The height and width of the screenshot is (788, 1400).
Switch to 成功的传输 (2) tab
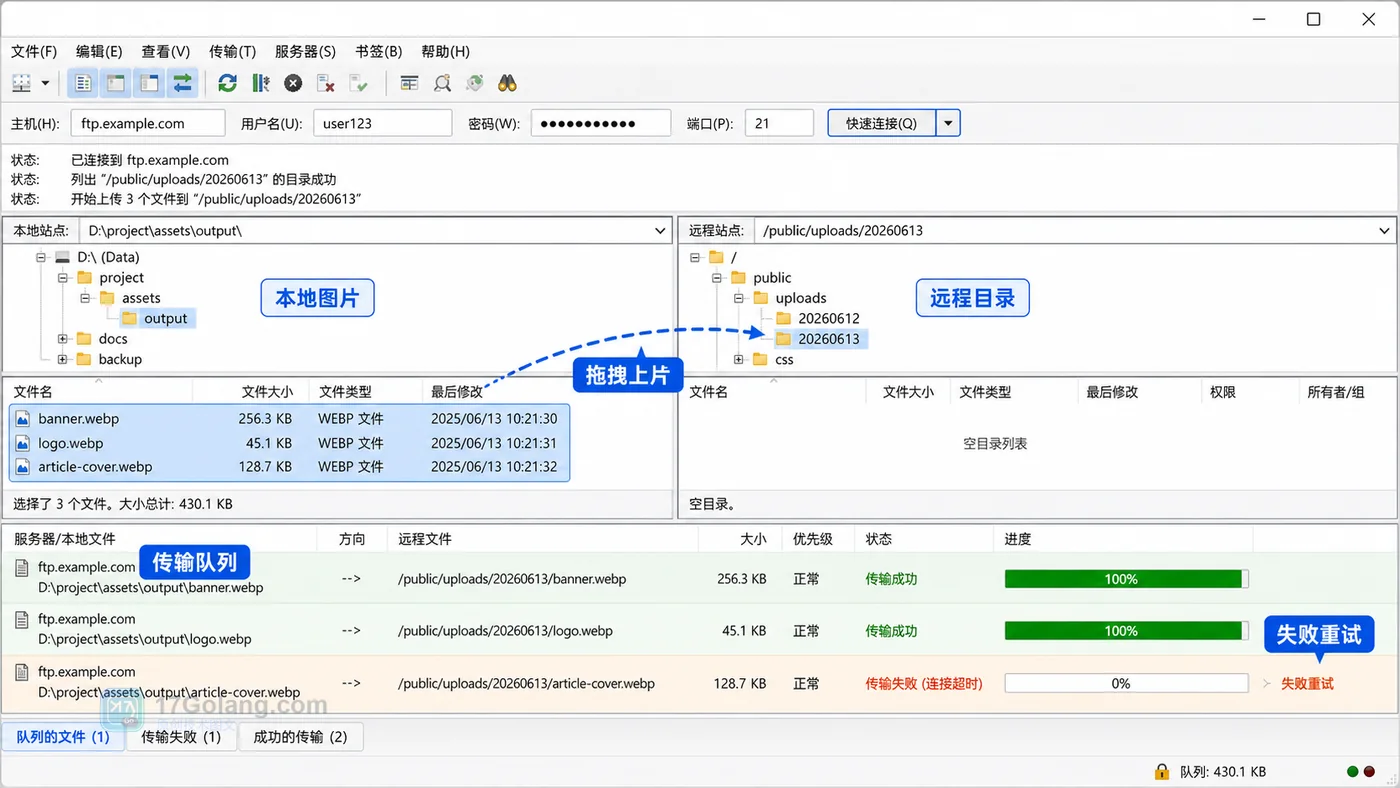click(300, 737)
